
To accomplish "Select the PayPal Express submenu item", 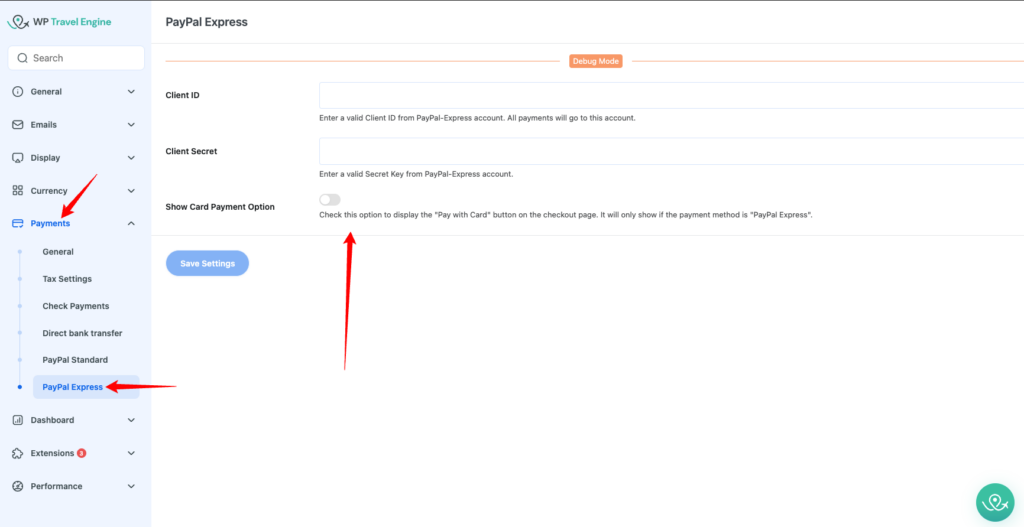I will (x=86, y=387).
